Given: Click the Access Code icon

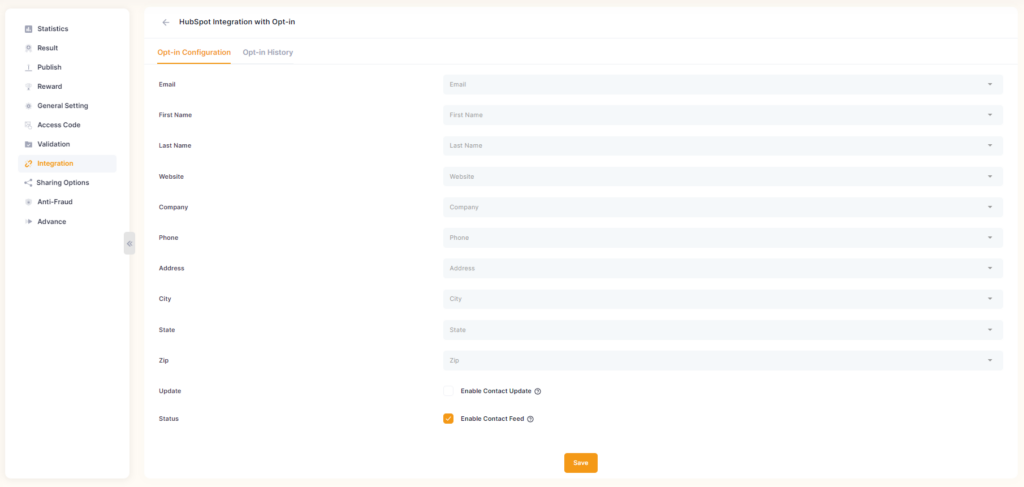Looking at the screenshot, I should pyautogui.click(x=28, y=125).
